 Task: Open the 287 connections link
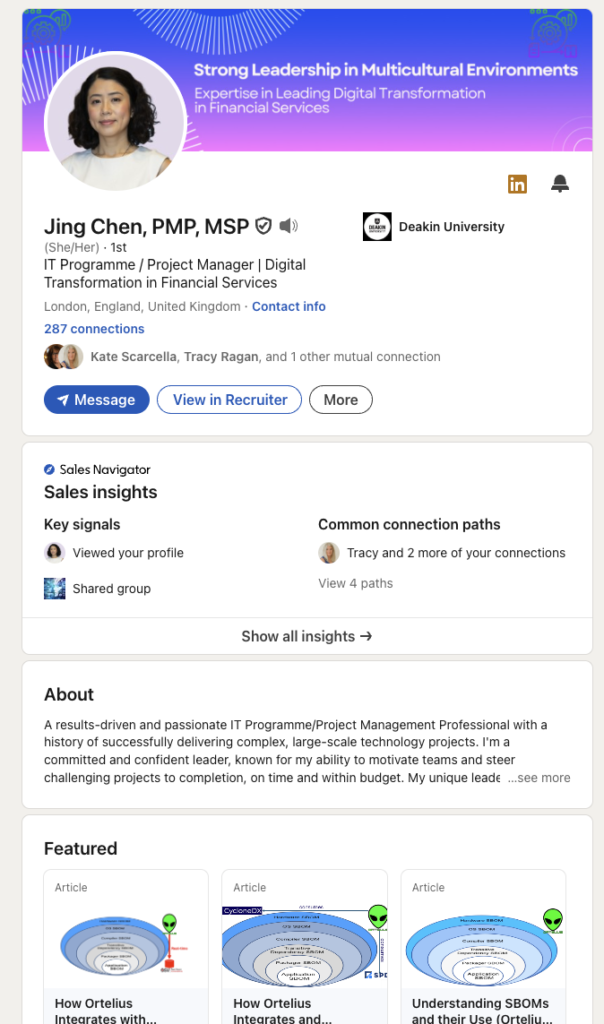coord(94,329)
